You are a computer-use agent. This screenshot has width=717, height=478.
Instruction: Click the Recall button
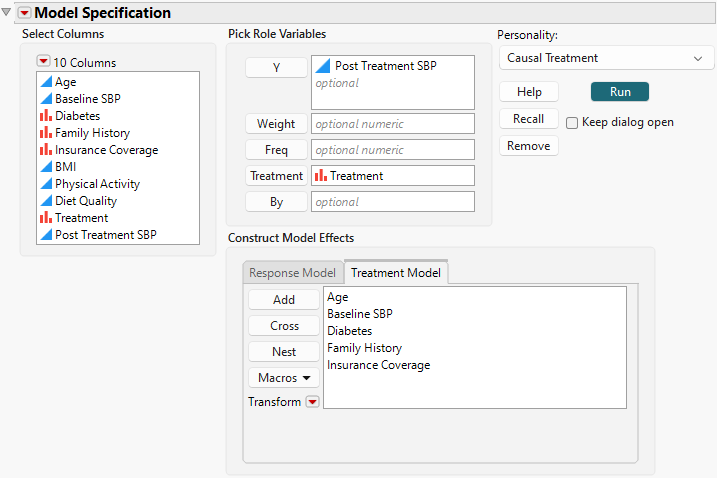(x=529, y=119)
